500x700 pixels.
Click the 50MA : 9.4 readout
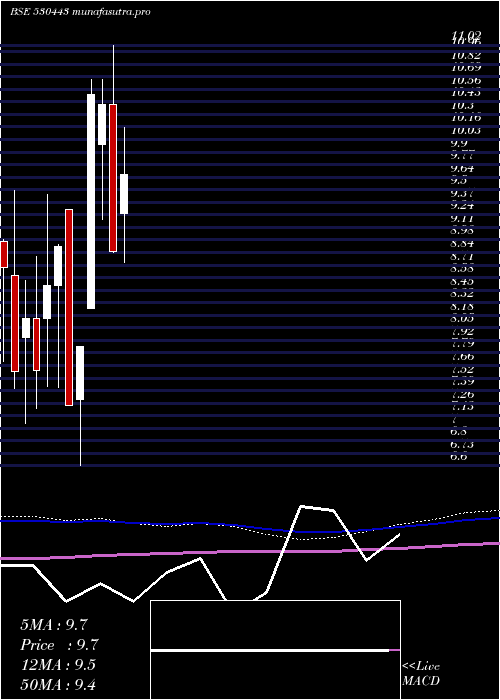[x=58, y=684]
